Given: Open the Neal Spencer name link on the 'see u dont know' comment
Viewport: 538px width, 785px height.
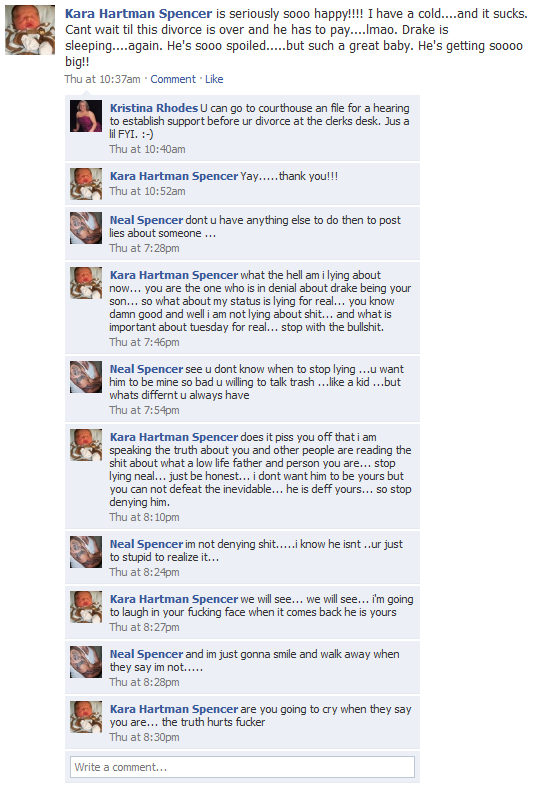Looking at the screenshot, I should point(146,369).
